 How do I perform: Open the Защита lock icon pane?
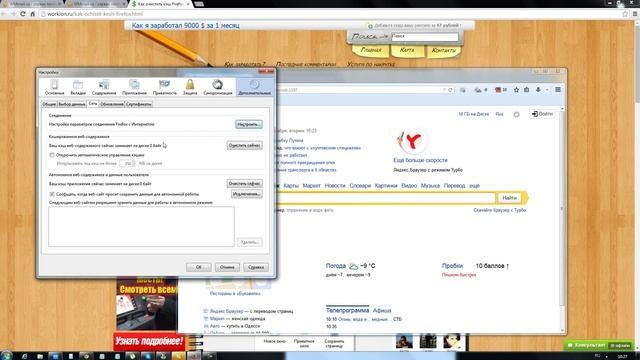190,87
